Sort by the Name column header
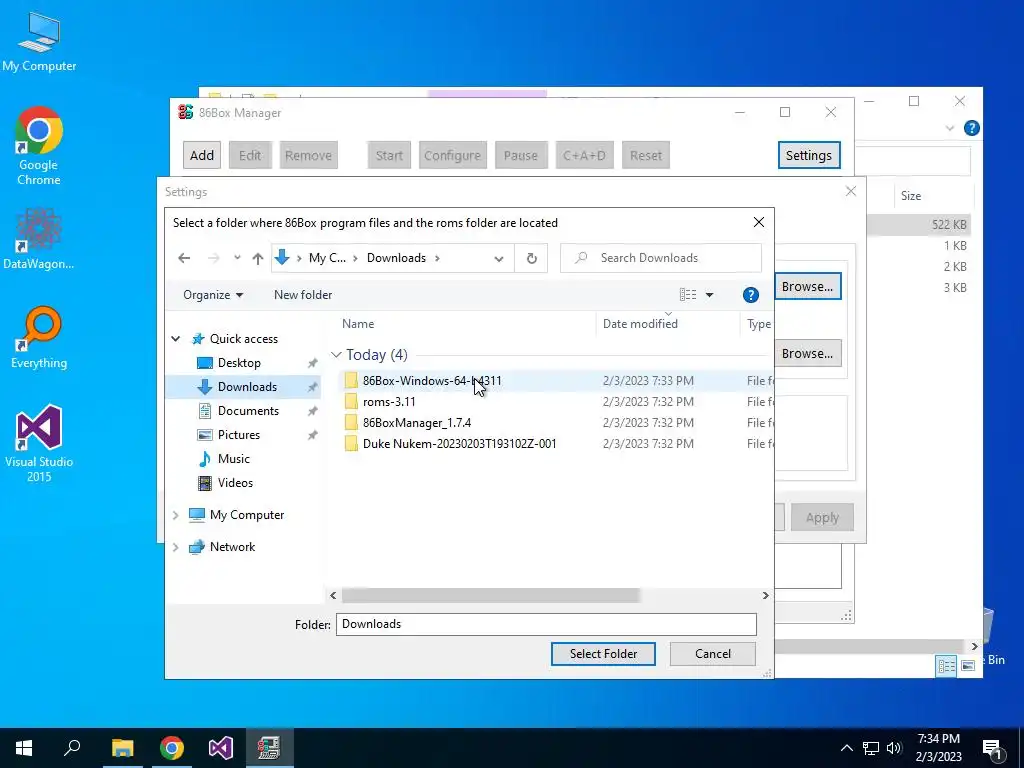This screenshot has height=768, width=1024. coord(358,324)
